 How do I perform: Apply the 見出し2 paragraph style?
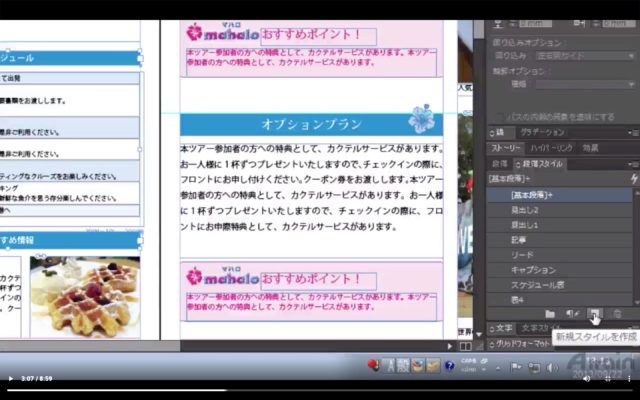pyautogui.click(x=560, y=210)
